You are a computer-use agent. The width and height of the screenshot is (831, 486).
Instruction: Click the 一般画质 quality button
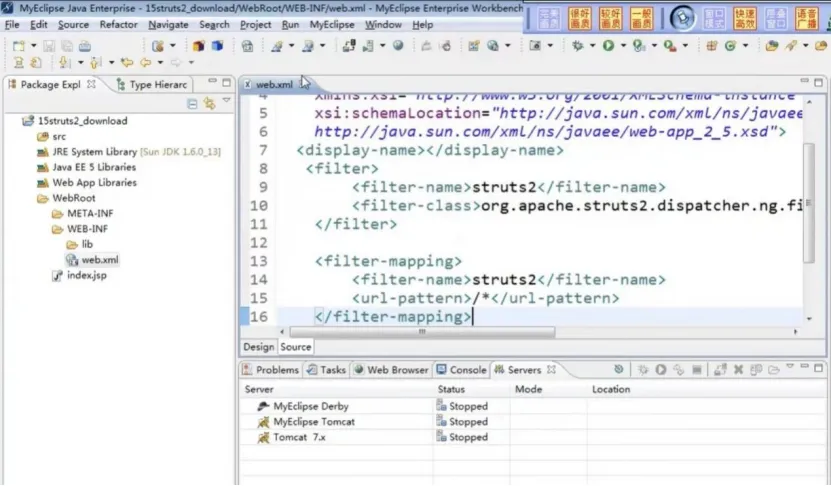(642, 19)
